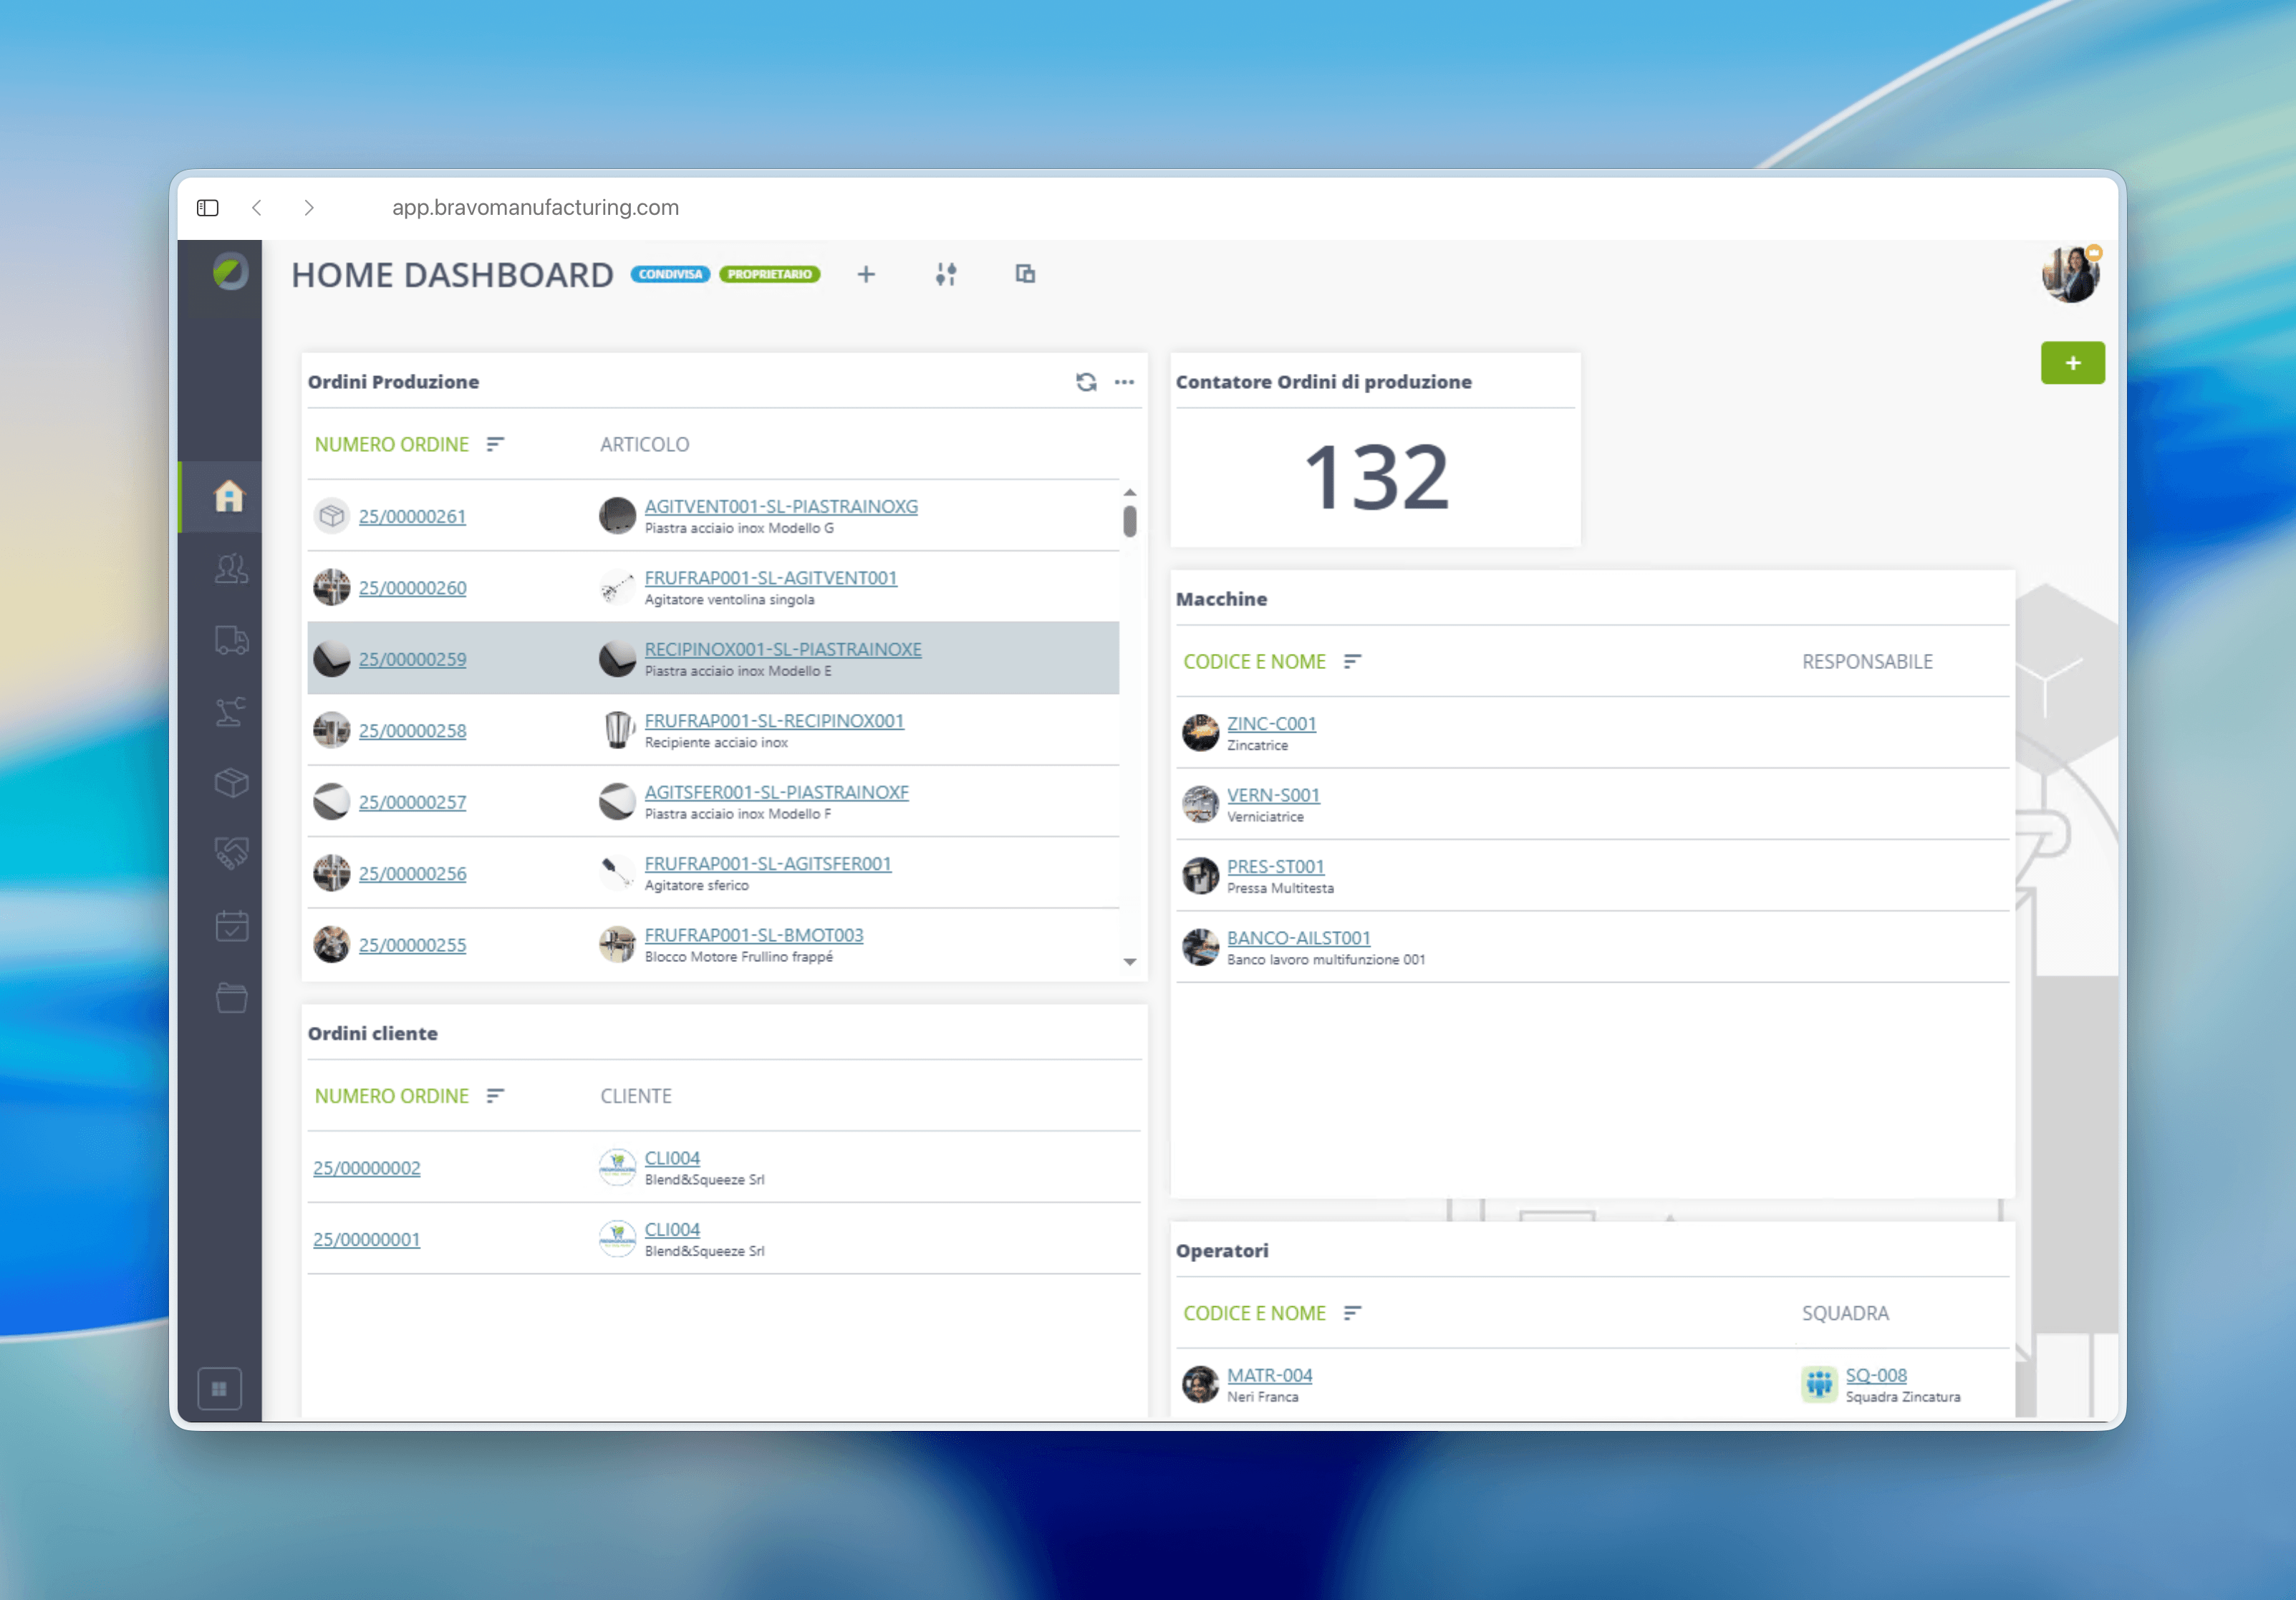Viewport: 2296px width, 1600px height.
Task: Open operator MATR-004
Action: coord(1269,1375)
